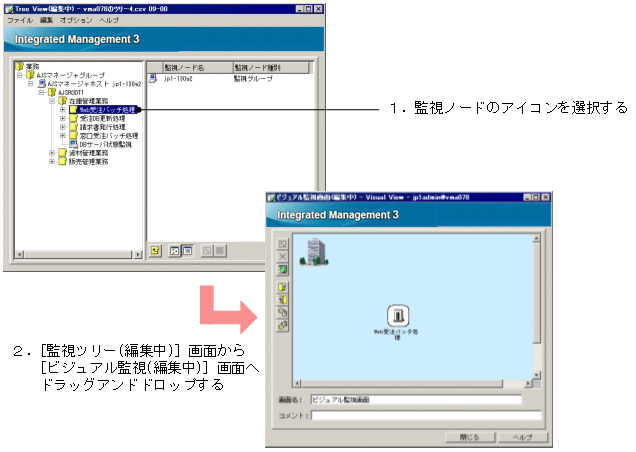636x452 pixels.
Task: Select the Web受注バッチ処理 node icon on map
Action: coord(398,315)
